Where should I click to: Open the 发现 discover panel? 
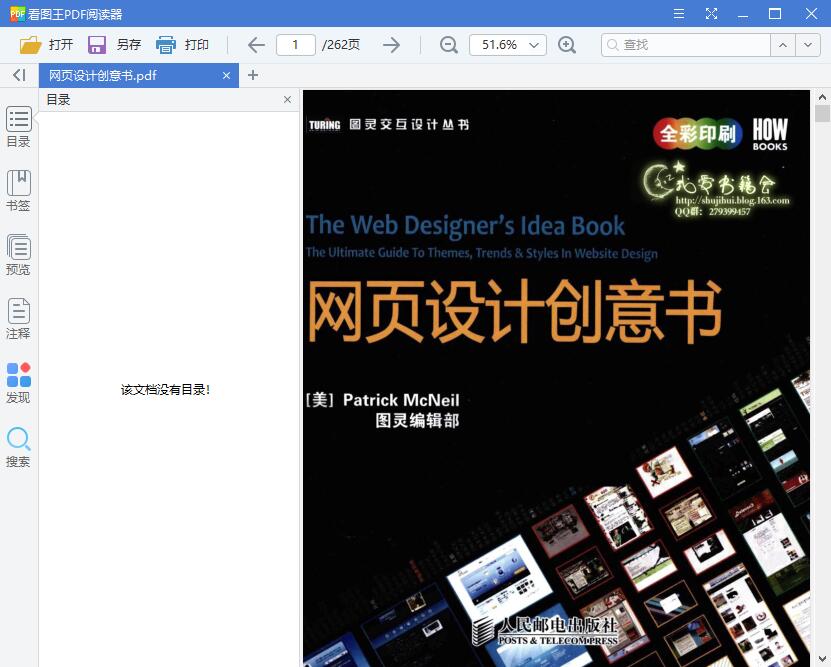click(19, 383)
